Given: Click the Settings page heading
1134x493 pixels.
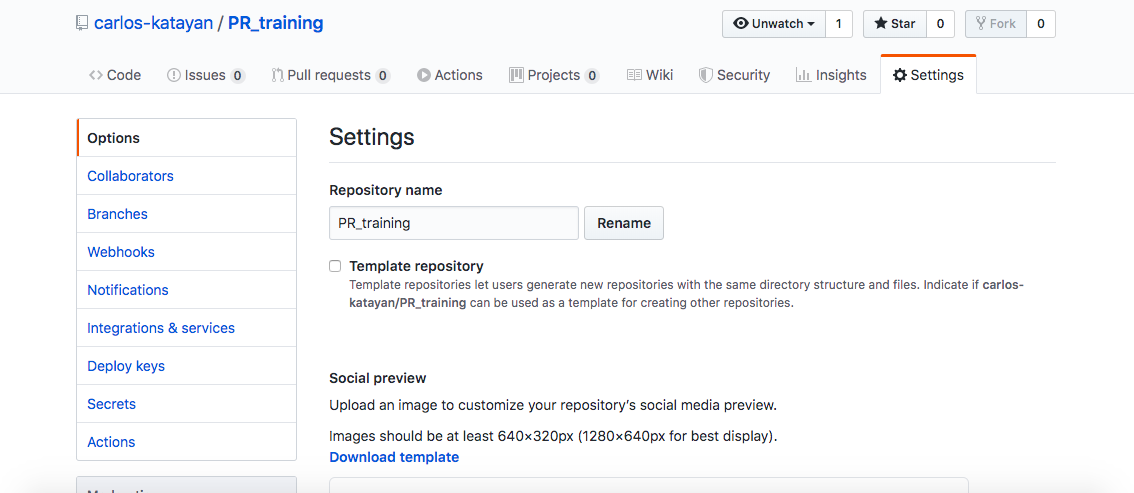Looking at the screenshot, I should pyautogui.click(x=372, y=137).
